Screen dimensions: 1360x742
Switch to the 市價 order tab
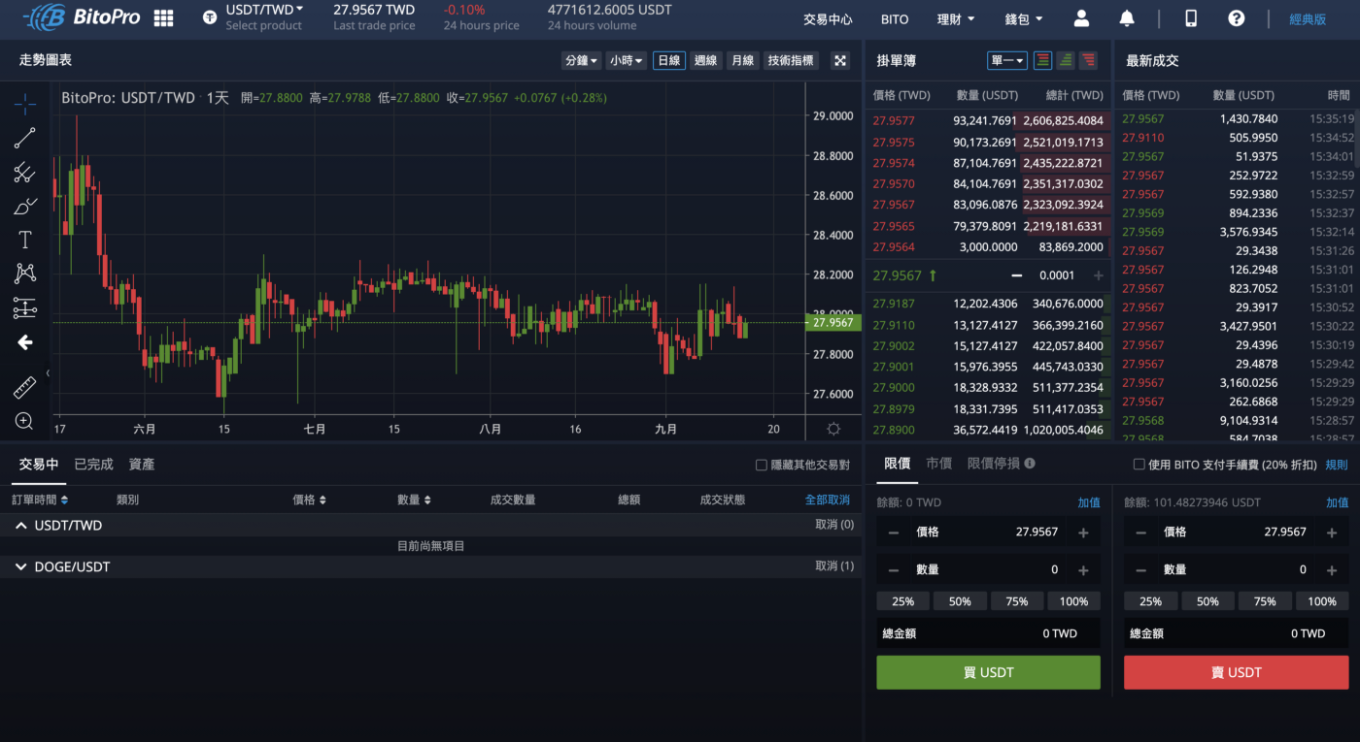coord(940,463)
